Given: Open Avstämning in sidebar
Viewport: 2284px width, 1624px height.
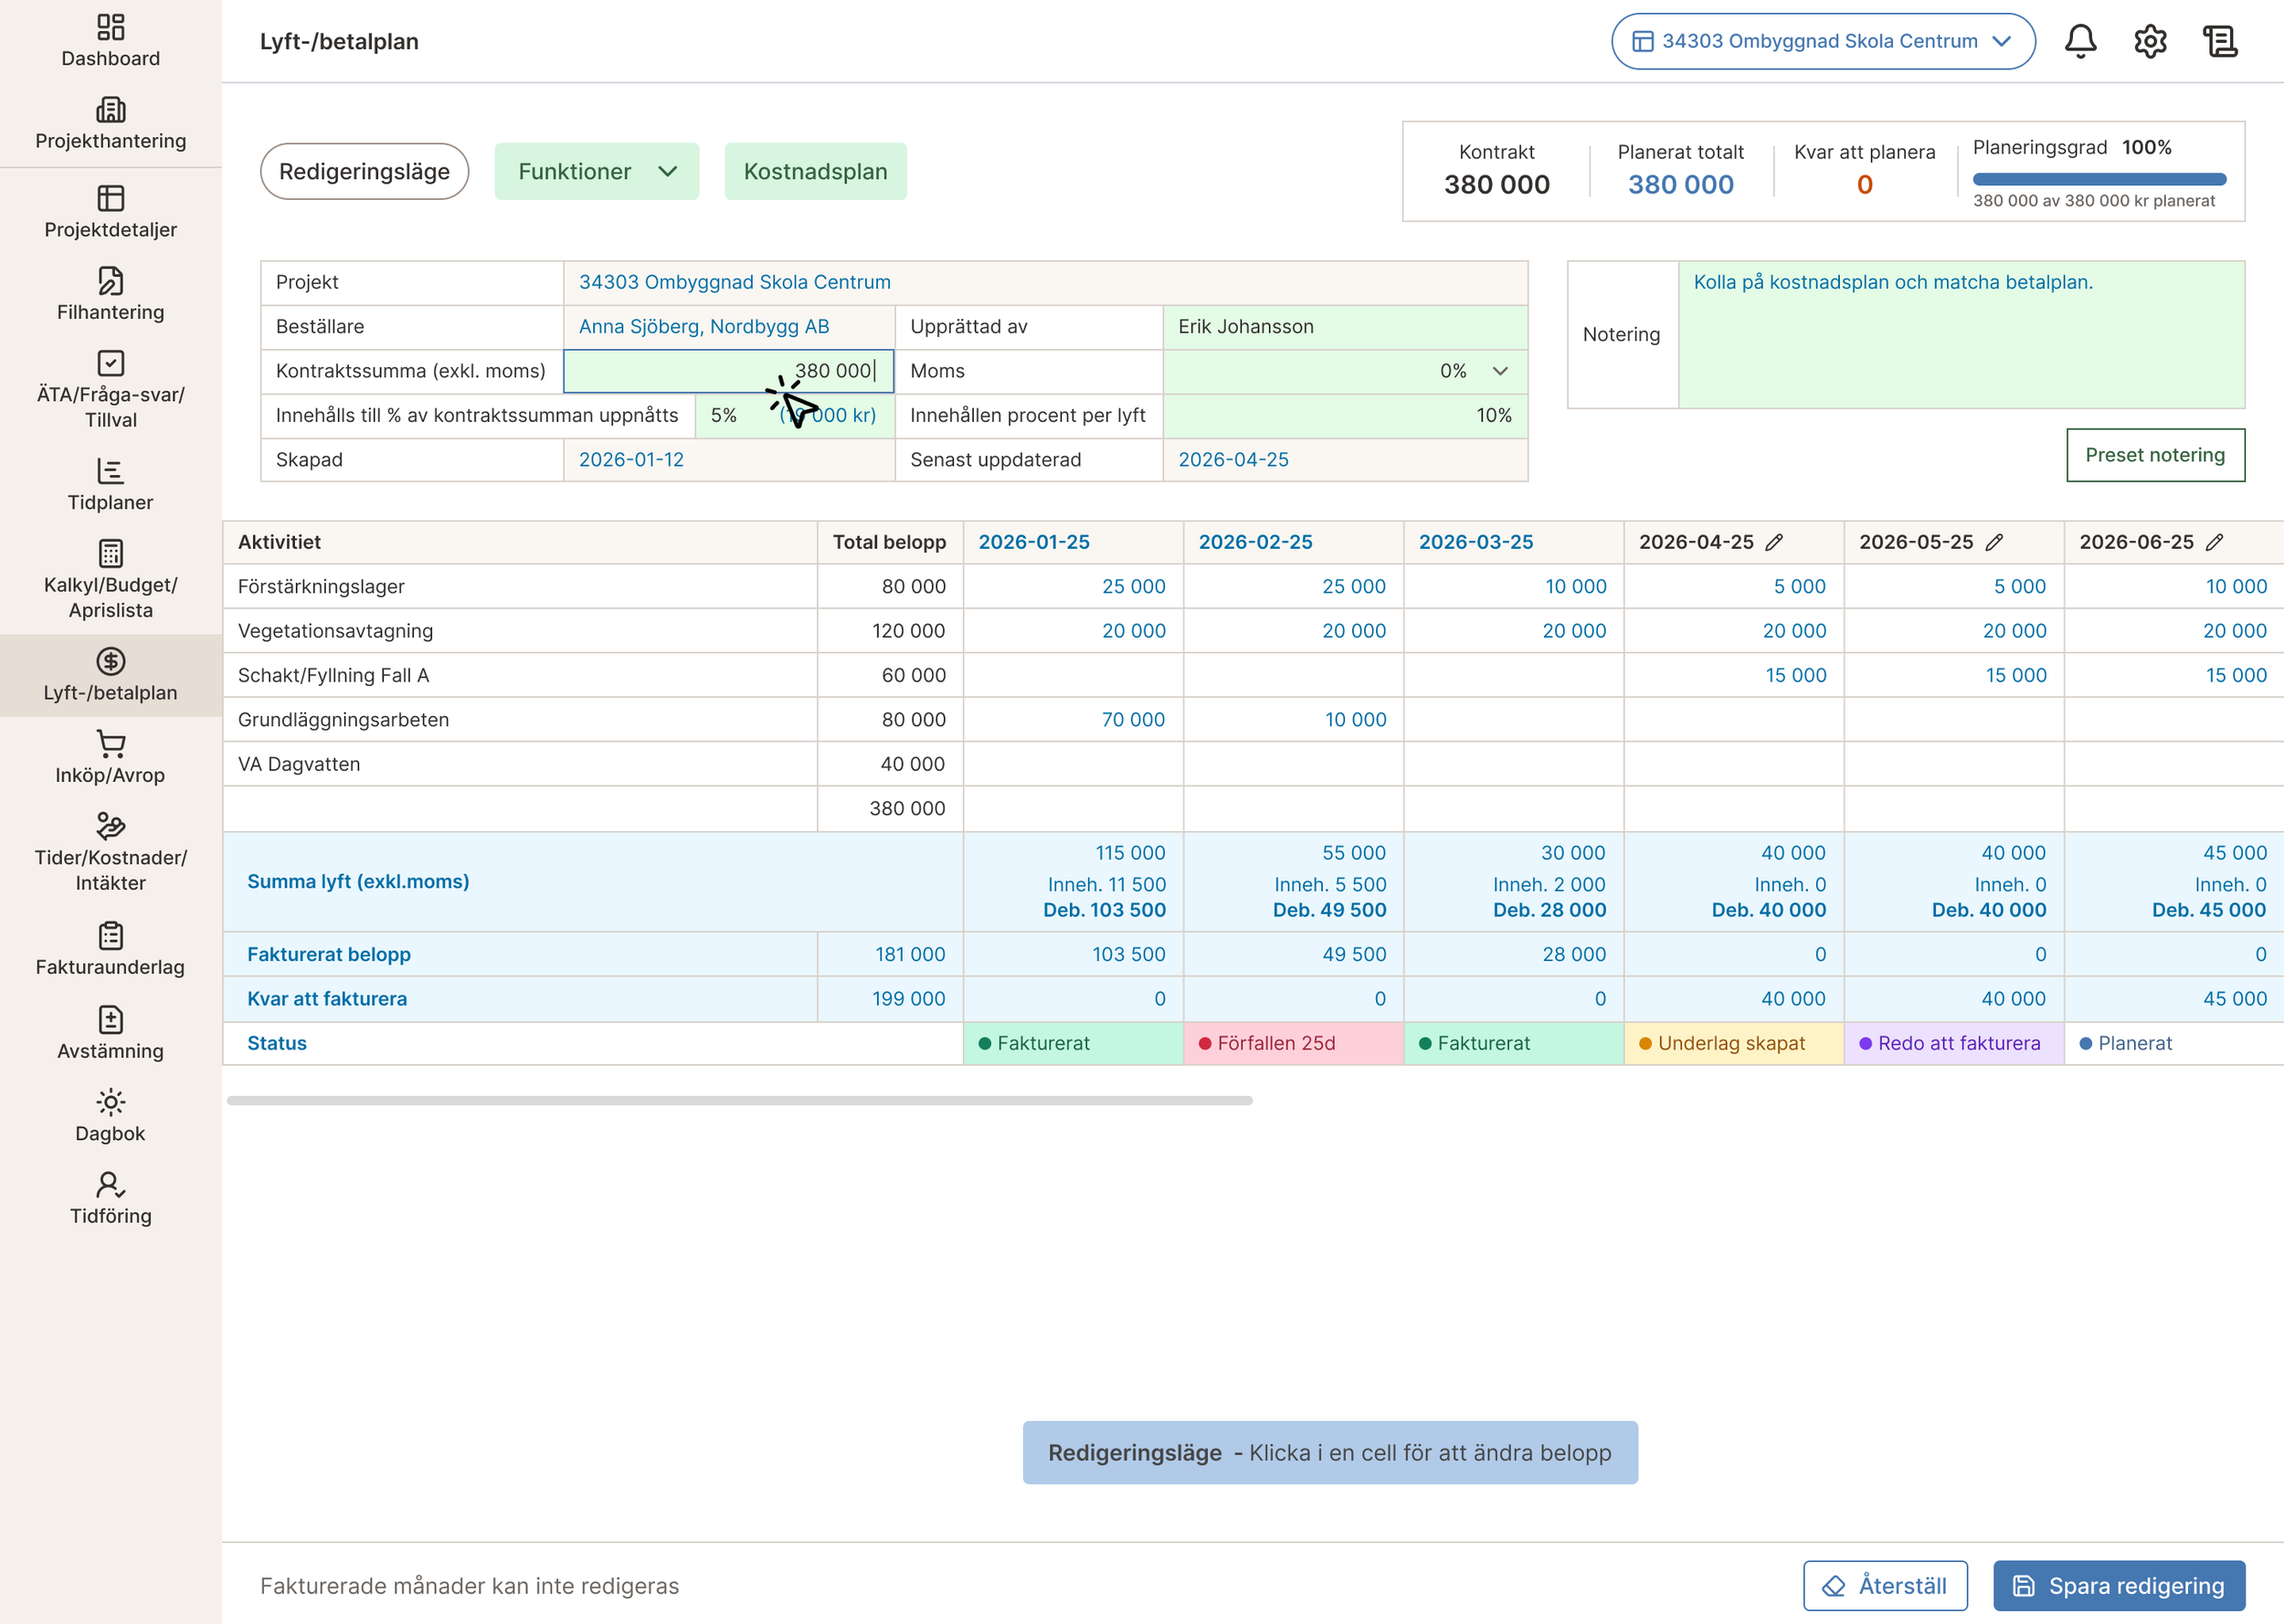Looking at the screenshot, I should pyautogui.click(x=110, y=1033).
